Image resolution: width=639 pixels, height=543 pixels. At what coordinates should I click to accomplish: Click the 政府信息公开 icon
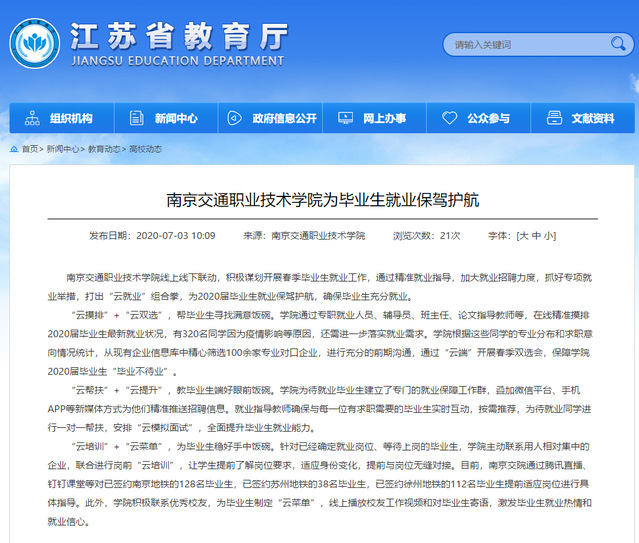tap(233, 118)
